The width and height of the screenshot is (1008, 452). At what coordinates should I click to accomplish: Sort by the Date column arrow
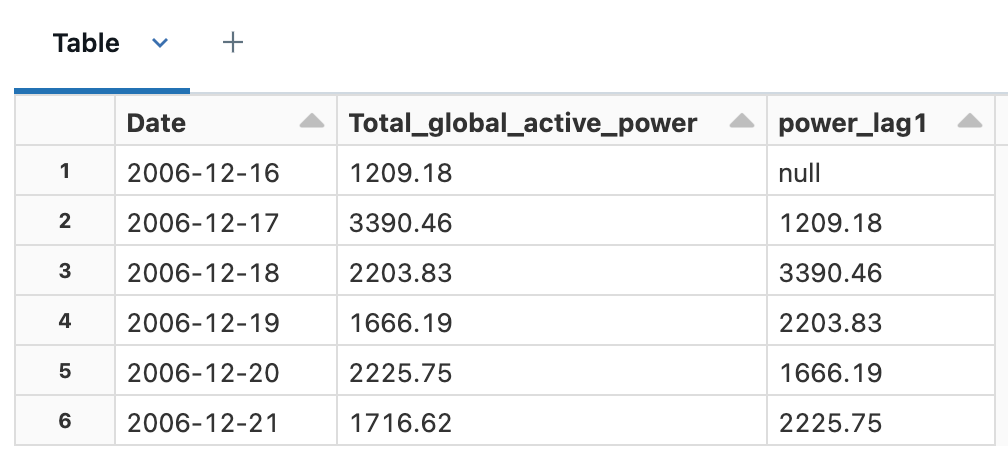[x=312, y=121]
